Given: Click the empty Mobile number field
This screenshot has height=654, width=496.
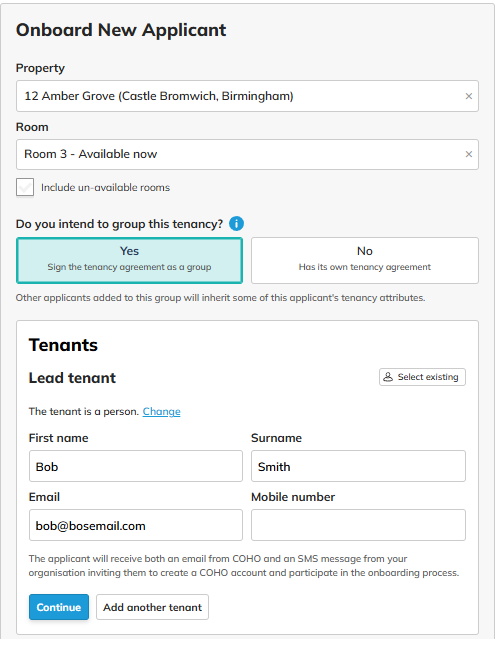Looking at the screenshot, I should [358, 525].
